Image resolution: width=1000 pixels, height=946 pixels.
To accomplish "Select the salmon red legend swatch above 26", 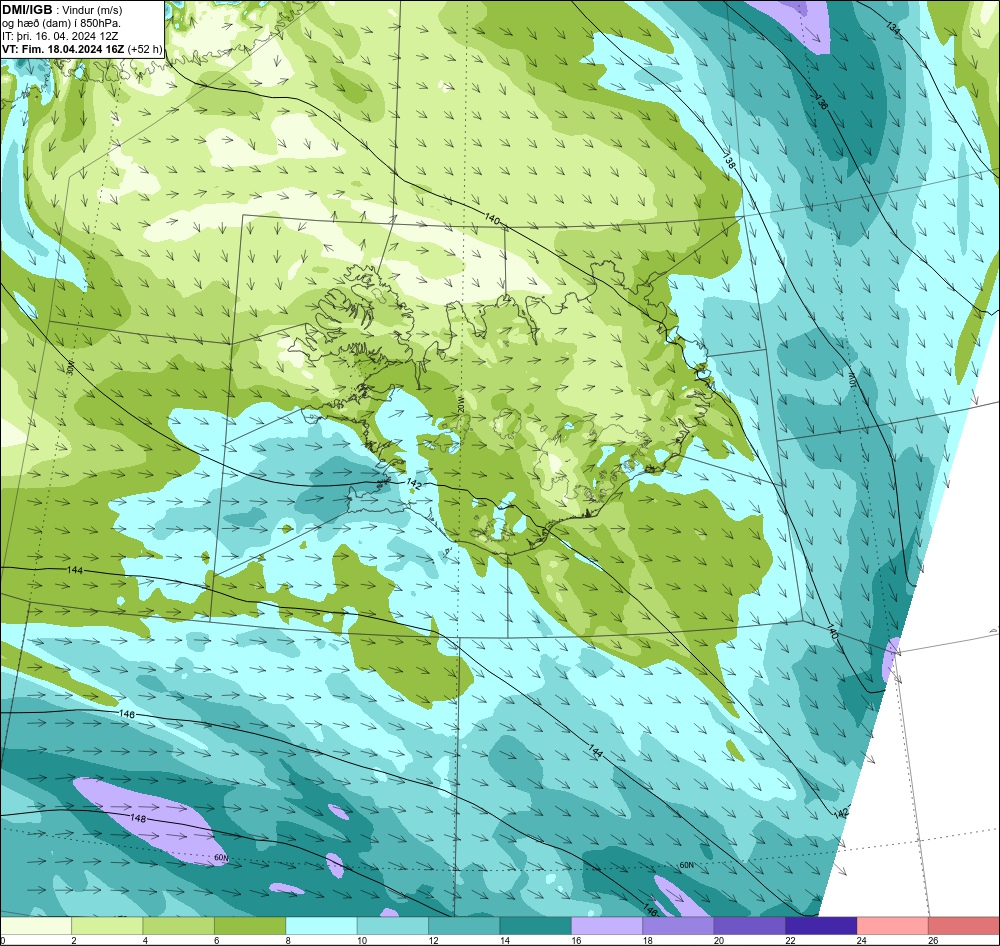I will pyautogui.click(x=964, y=925).
